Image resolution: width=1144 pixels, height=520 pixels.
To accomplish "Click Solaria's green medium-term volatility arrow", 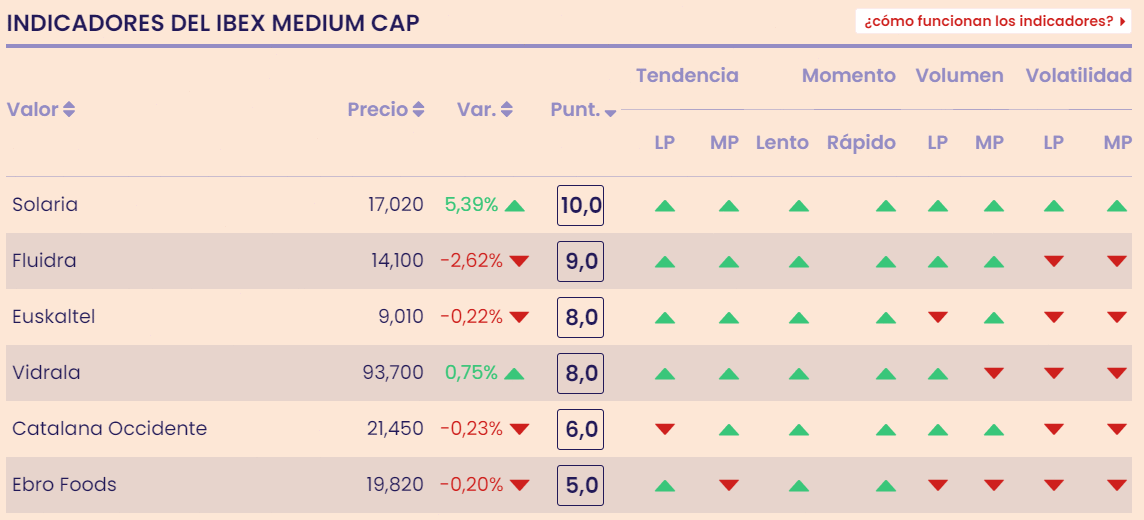I will click(x=1117, y=206).
